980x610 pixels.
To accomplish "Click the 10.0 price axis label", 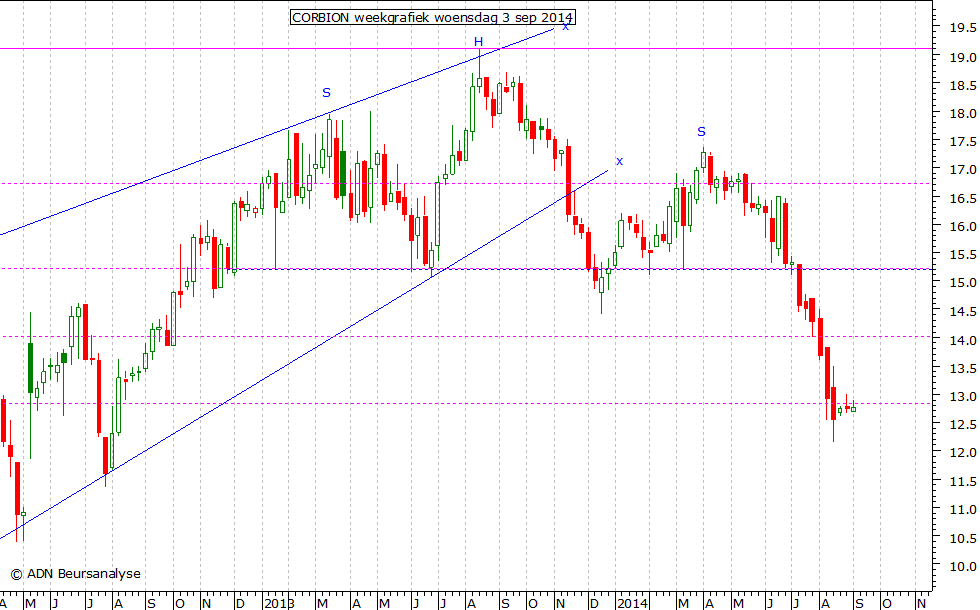I will pos(963,566).
